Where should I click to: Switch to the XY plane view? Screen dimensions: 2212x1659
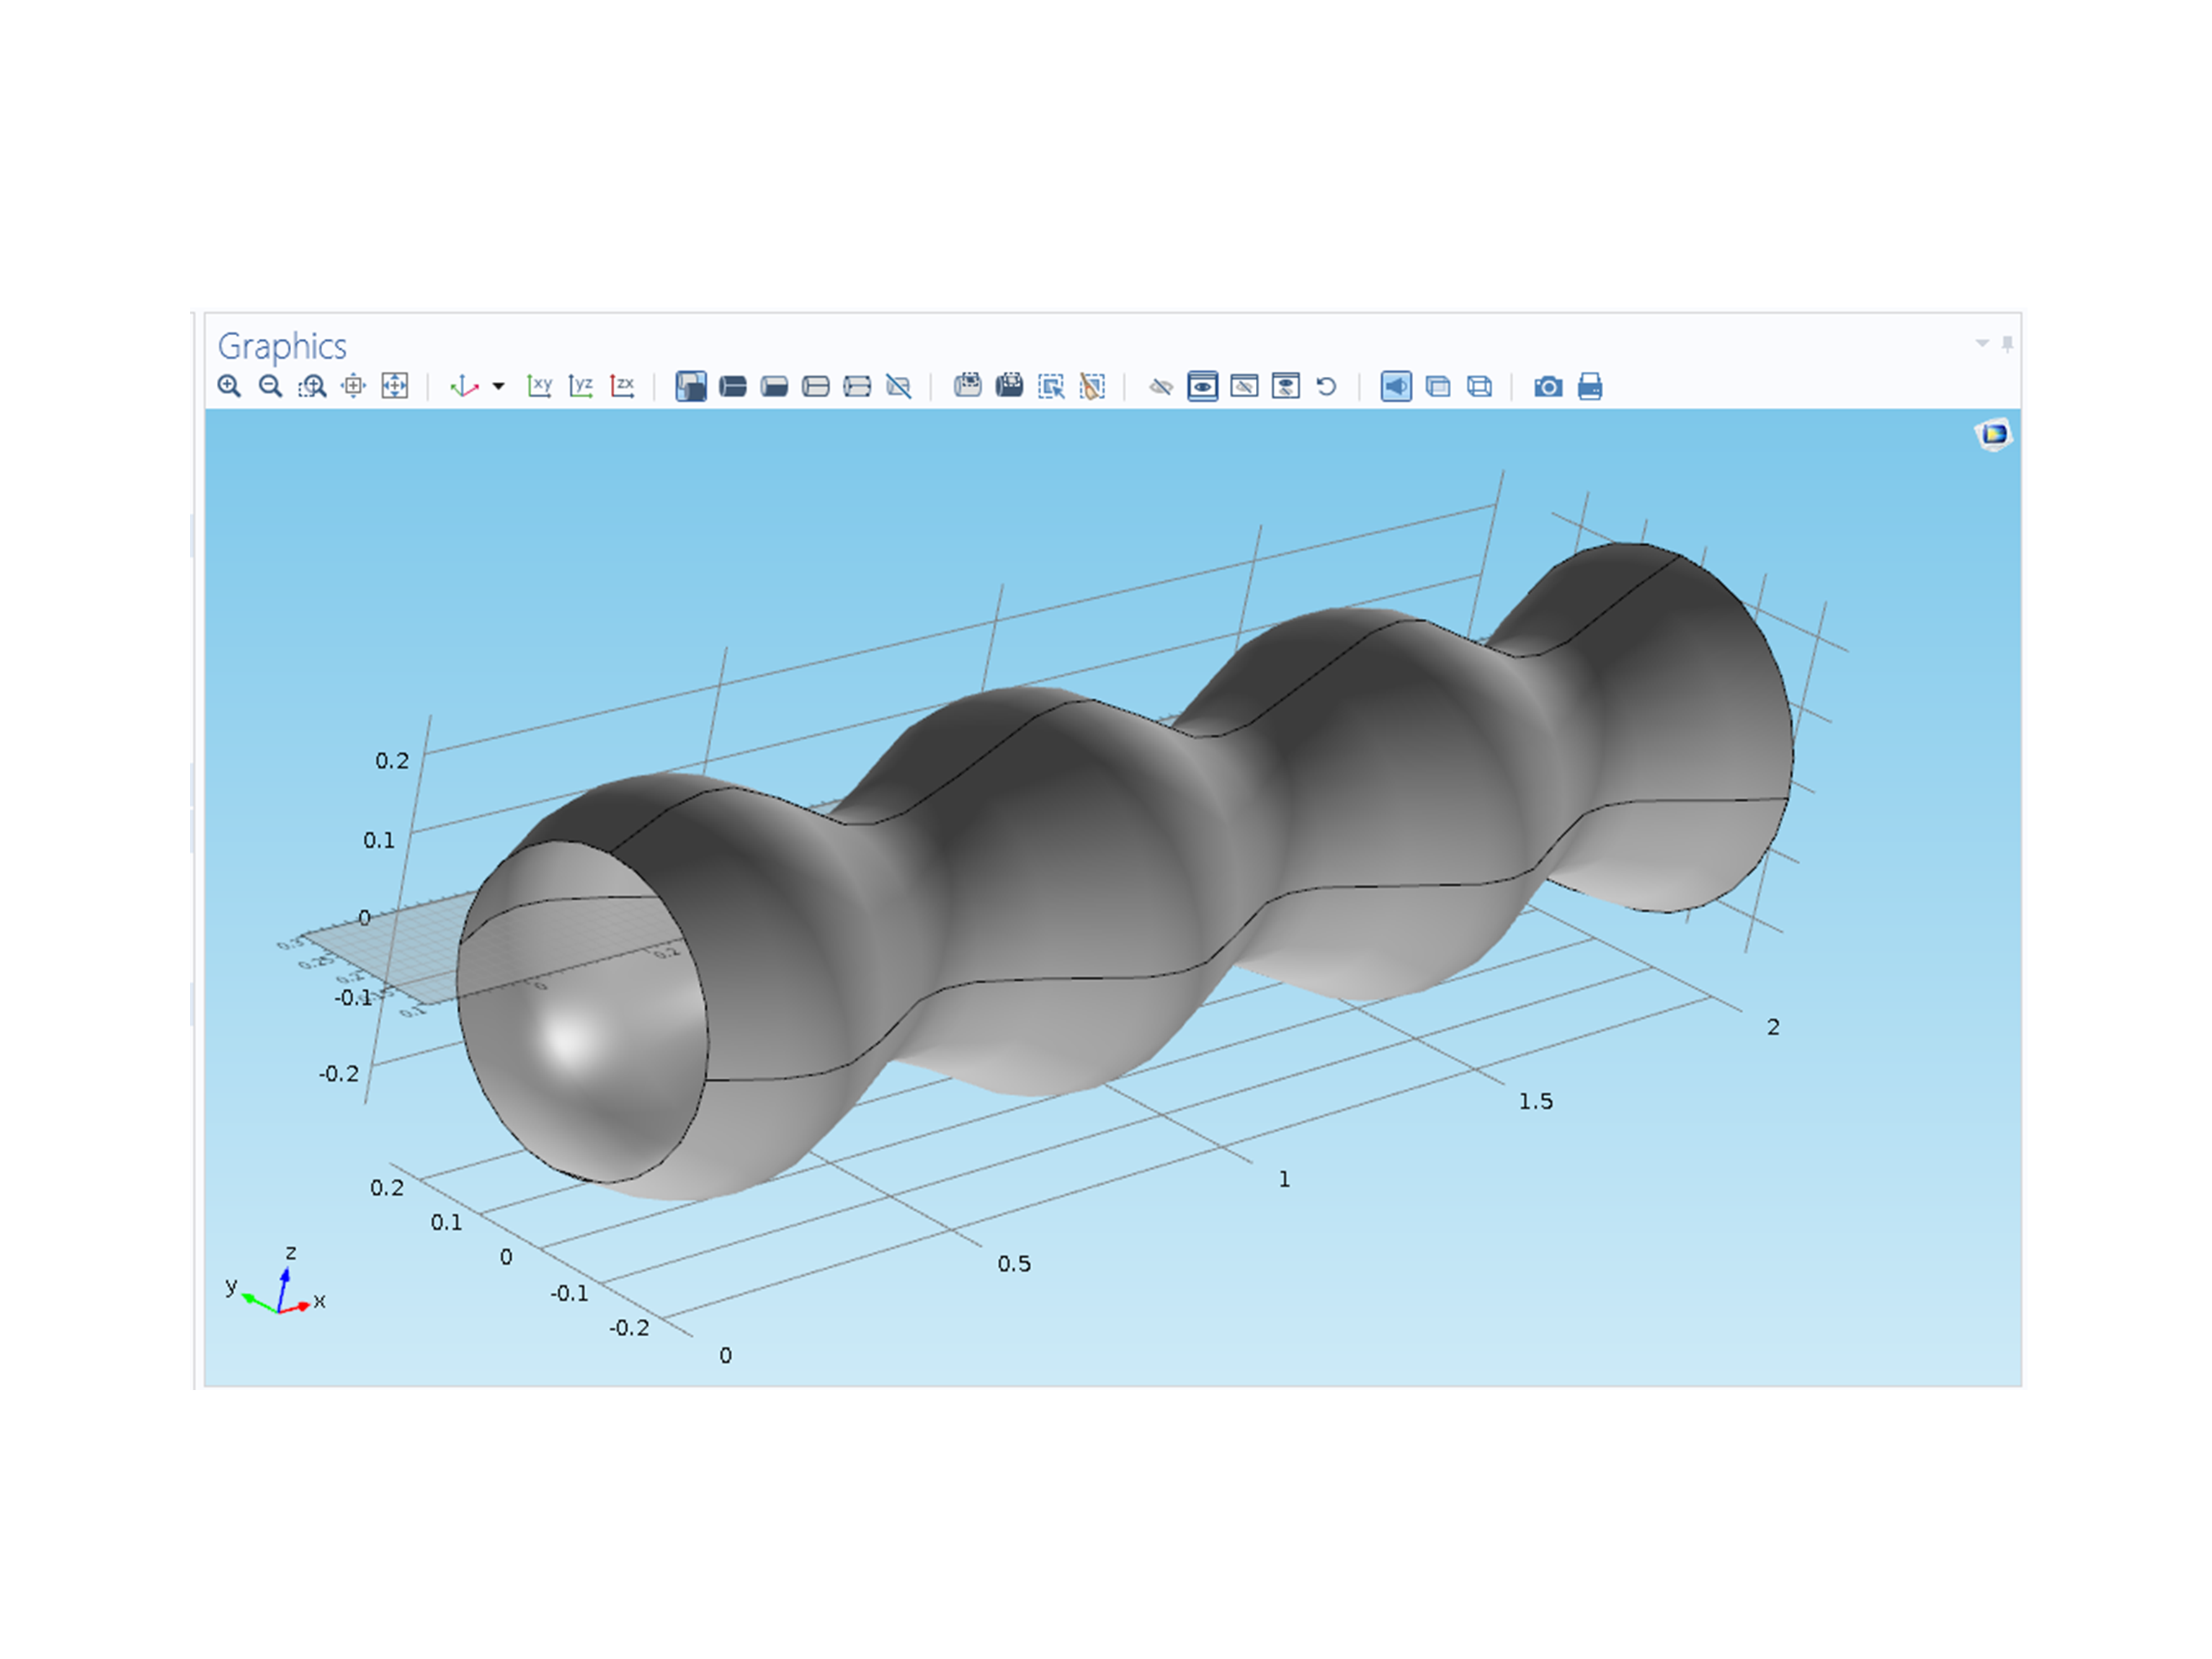(x=539, y=386)
